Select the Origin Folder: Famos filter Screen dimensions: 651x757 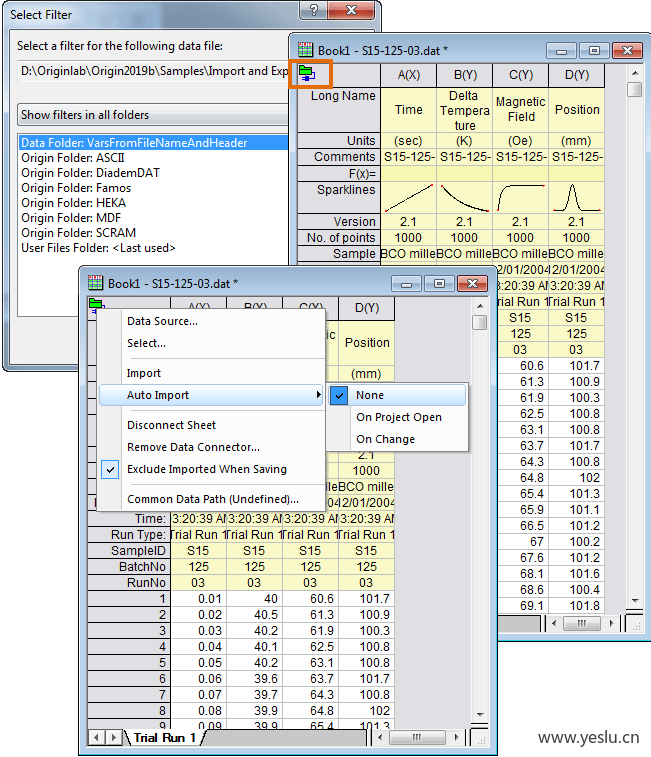pos(76,188)
